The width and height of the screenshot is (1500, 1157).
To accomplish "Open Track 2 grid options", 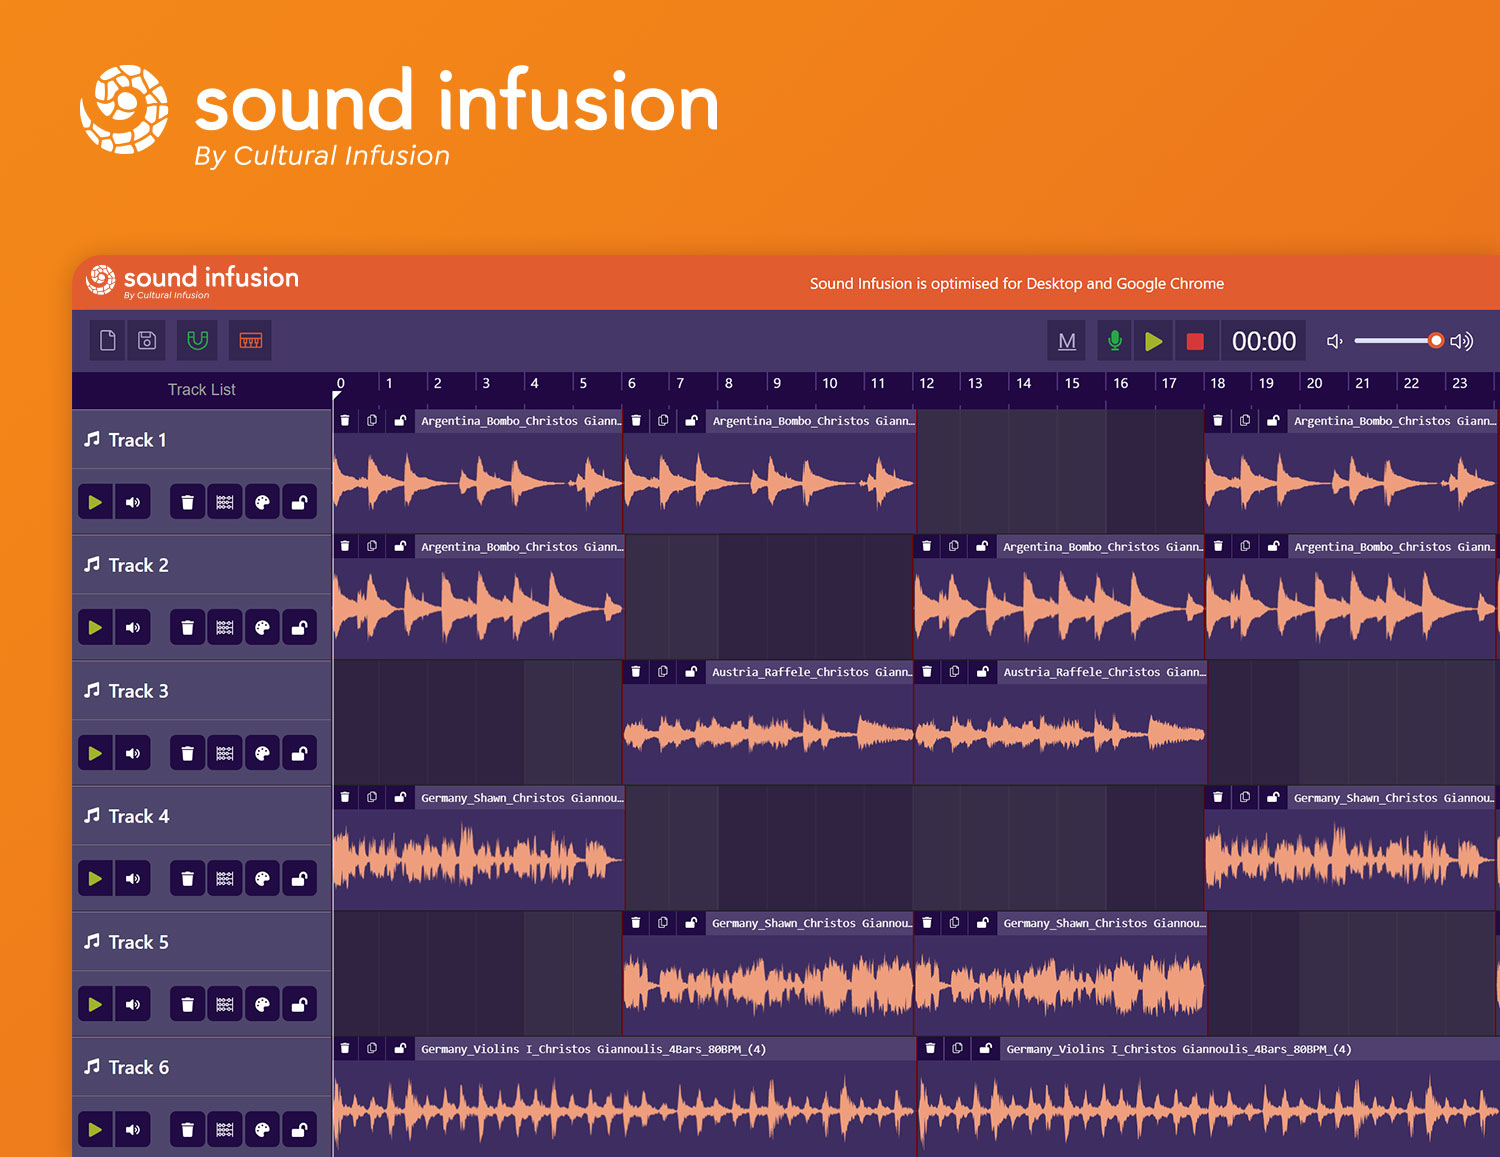I will 225,628.
